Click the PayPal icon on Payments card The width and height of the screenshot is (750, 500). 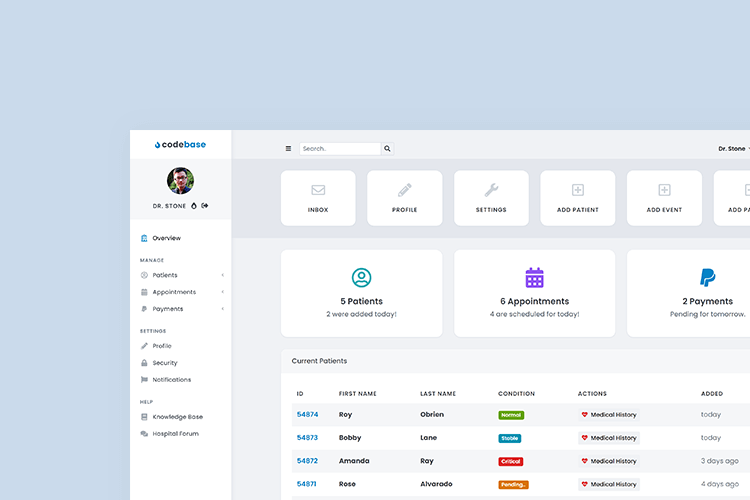(x=707, y=278)
